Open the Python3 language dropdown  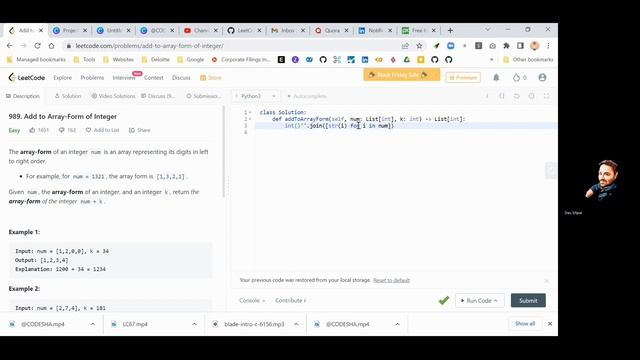(x=256, y=96)
